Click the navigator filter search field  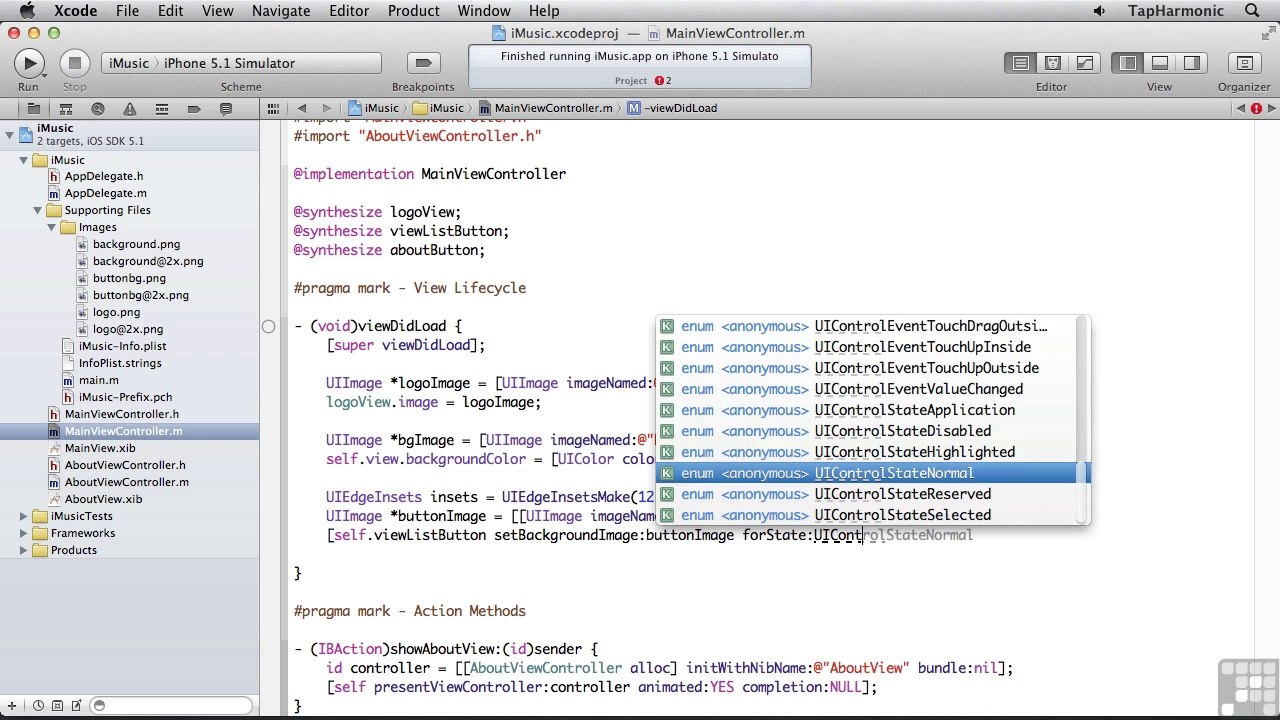[x=172, y=706]
